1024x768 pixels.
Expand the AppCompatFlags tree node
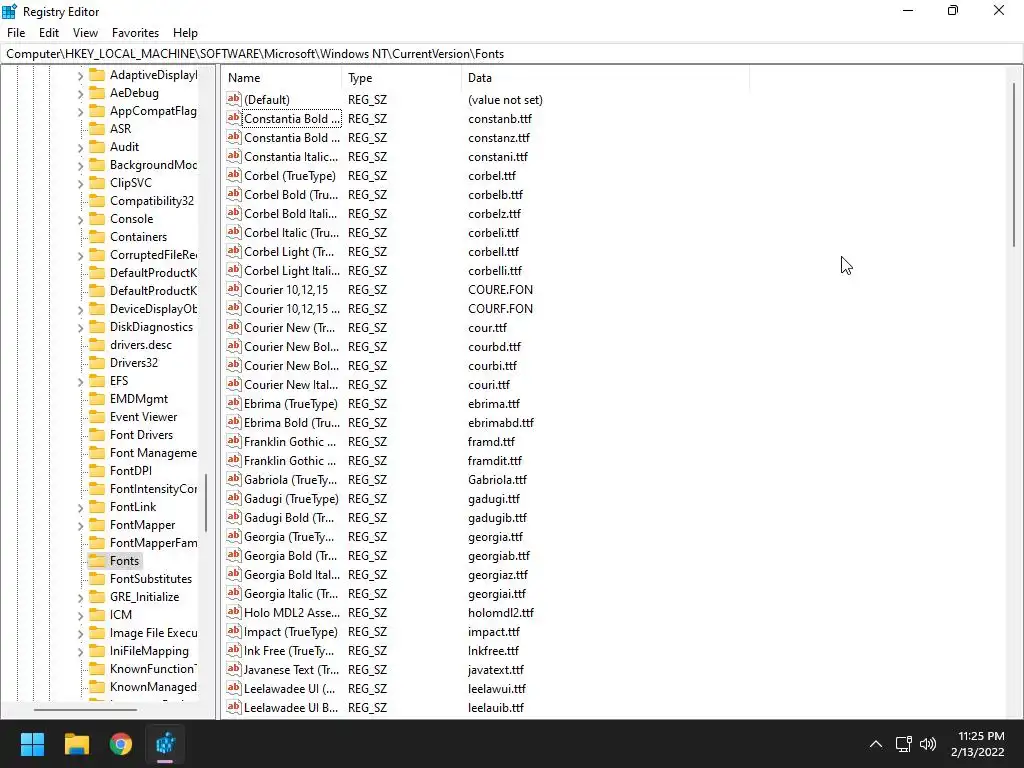coord(80,112)
